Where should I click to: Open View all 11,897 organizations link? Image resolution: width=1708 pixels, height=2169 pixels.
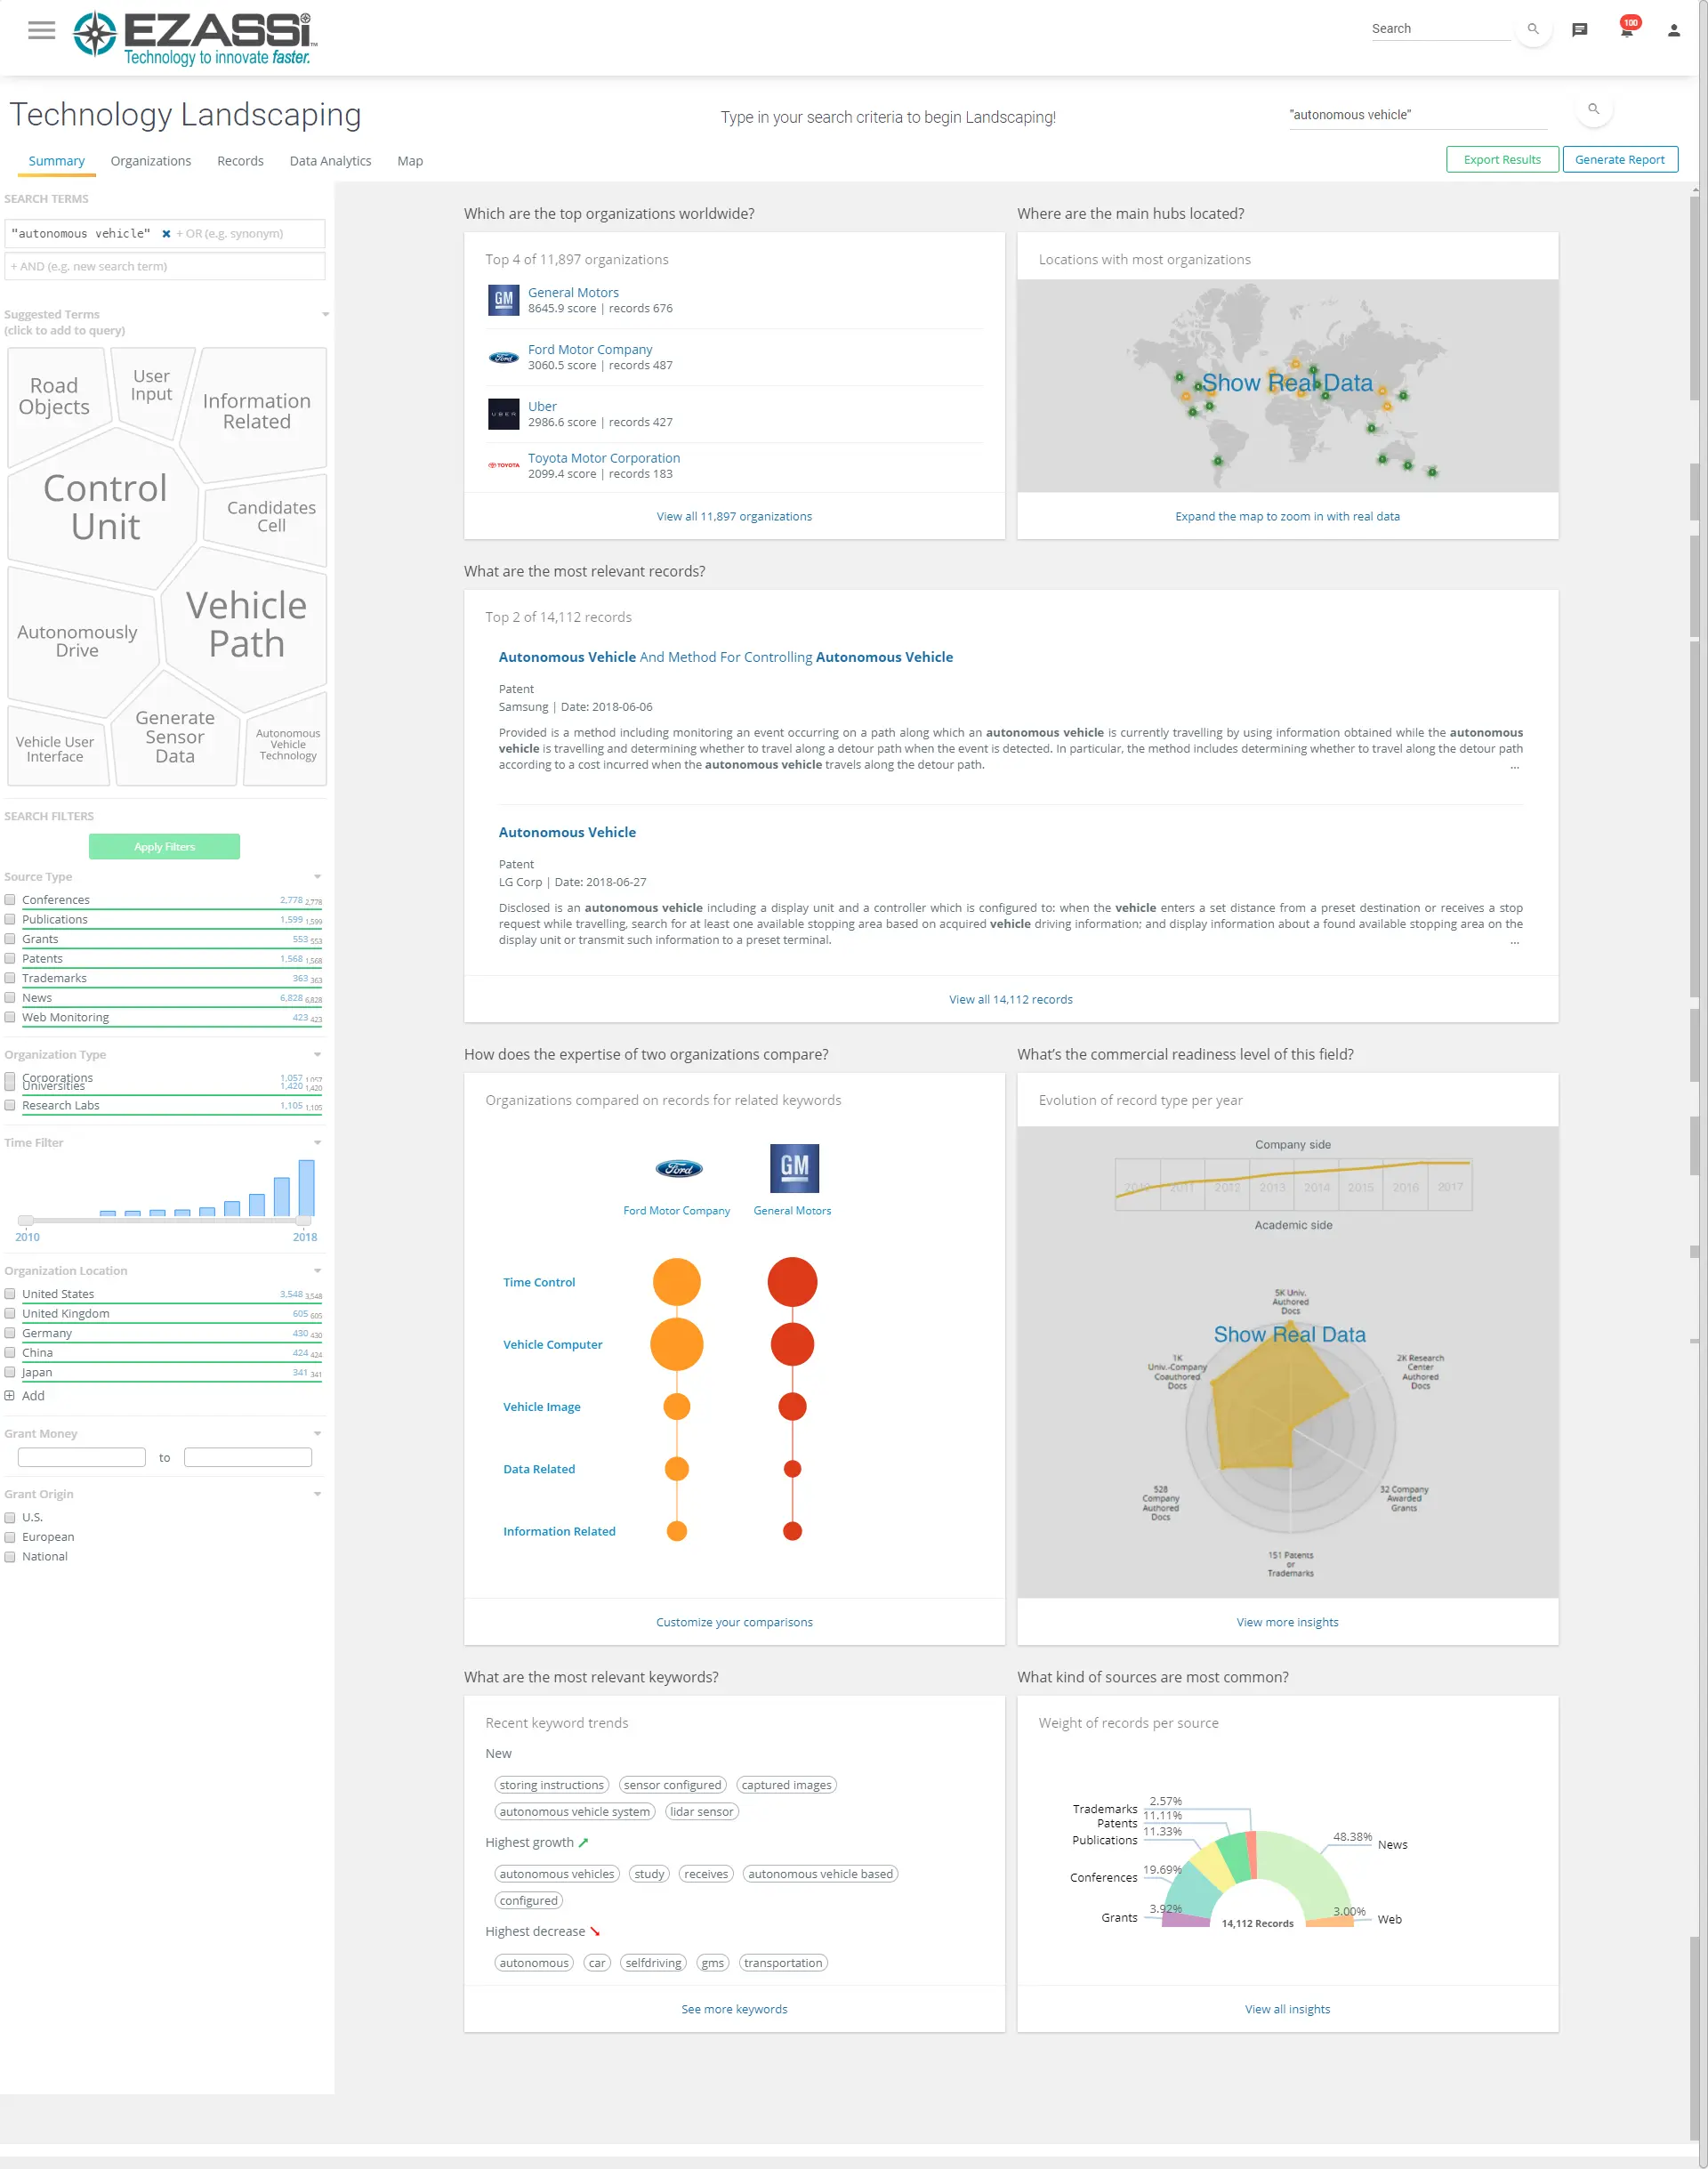coord(734,516)
